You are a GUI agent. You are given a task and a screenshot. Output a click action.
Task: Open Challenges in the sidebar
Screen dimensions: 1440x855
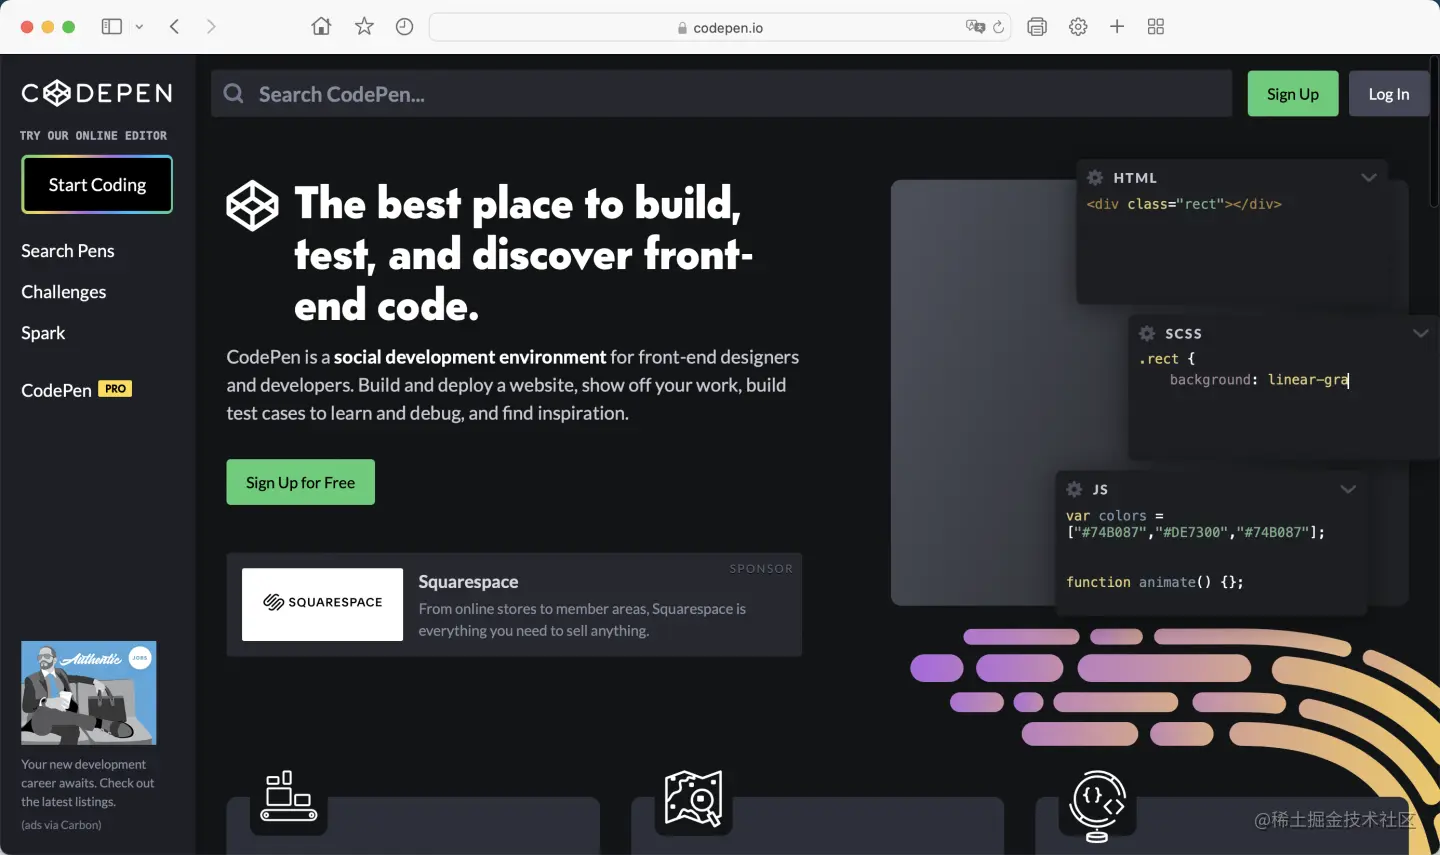click(x=64, y=292)
